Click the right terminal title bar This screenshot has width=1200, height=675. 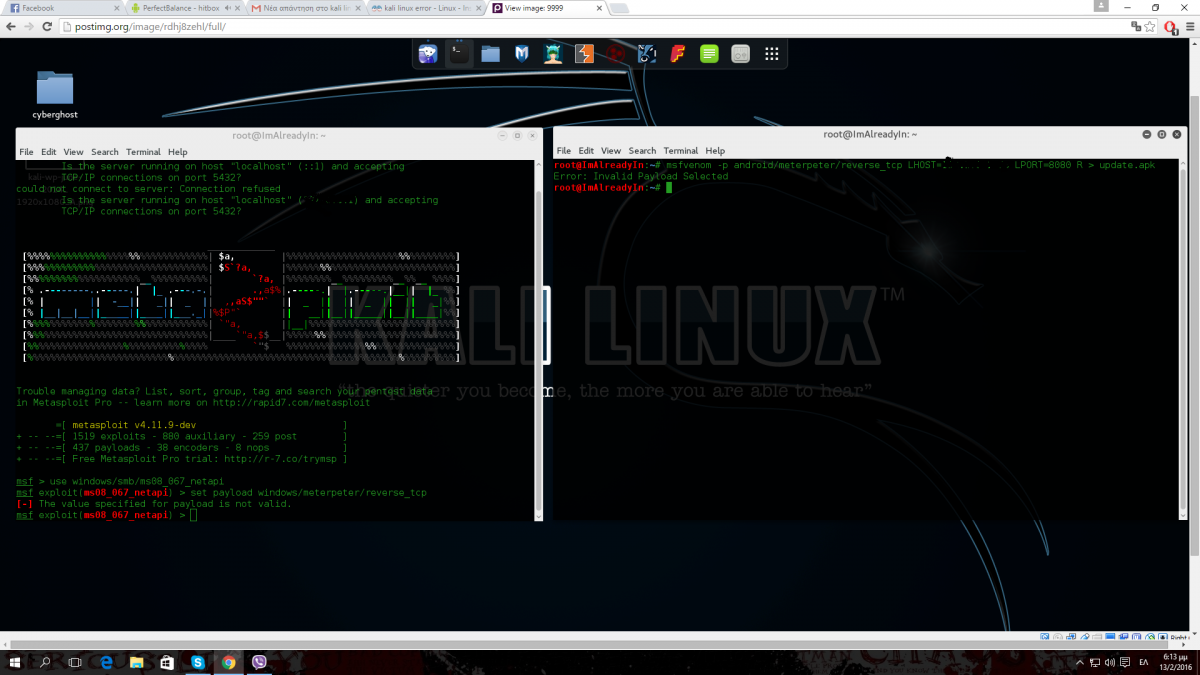click(x=870, y=134)
